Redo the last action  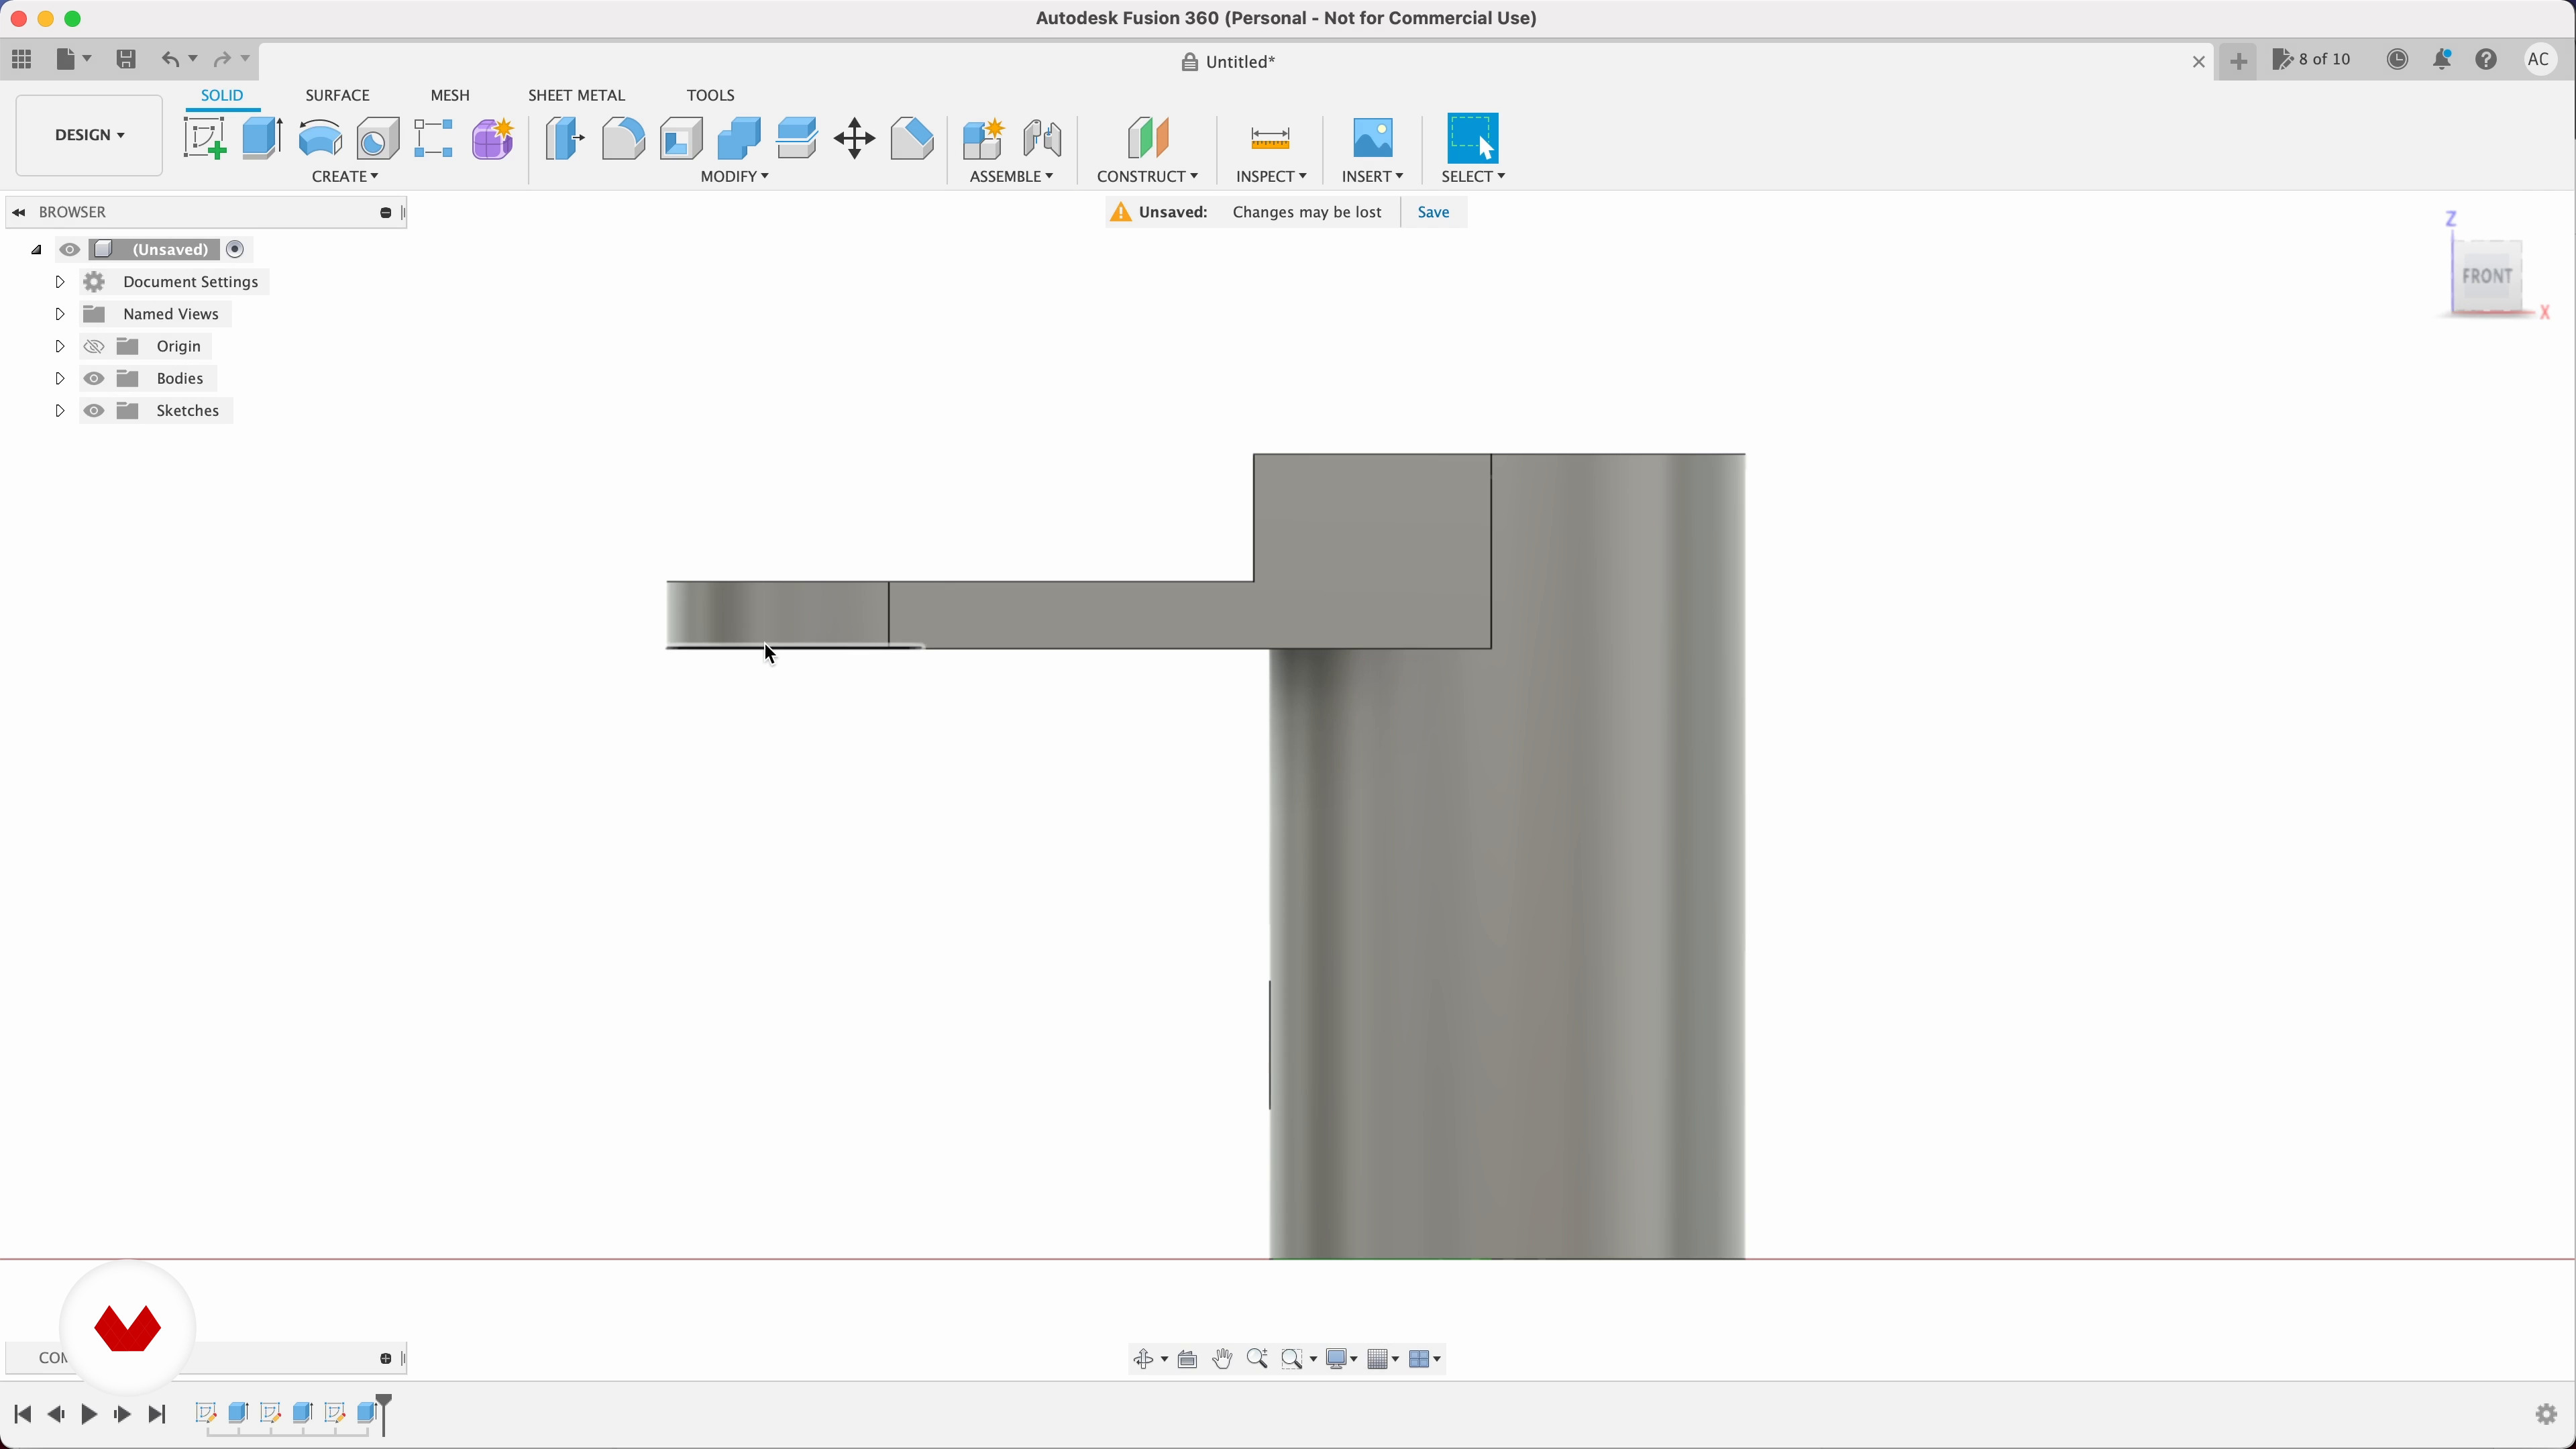223,59
